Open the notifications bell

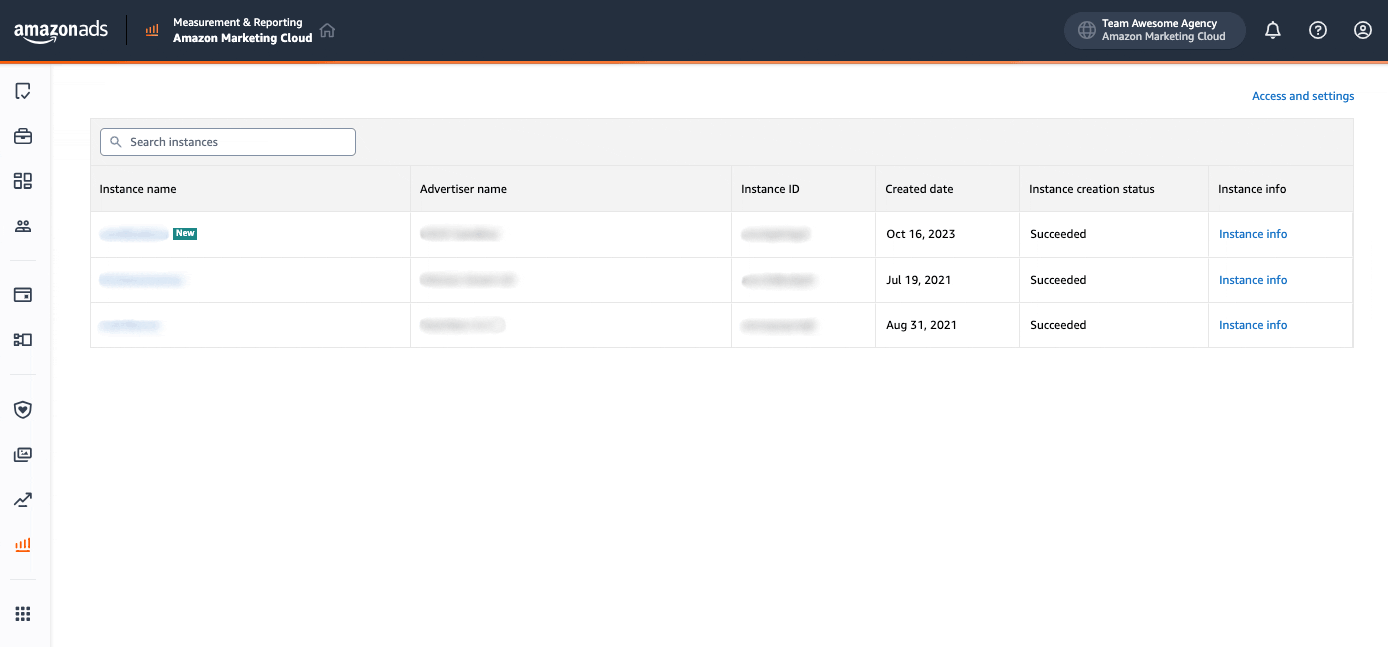click(x=1273, y=31)
